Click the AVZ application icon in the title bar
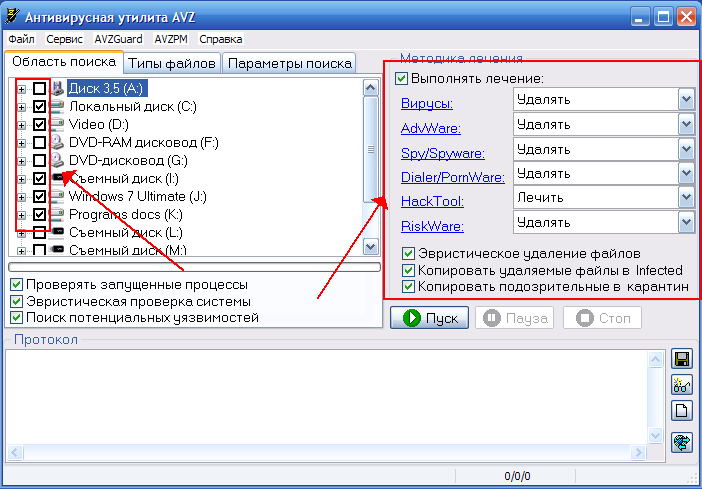 coord(12,17)
